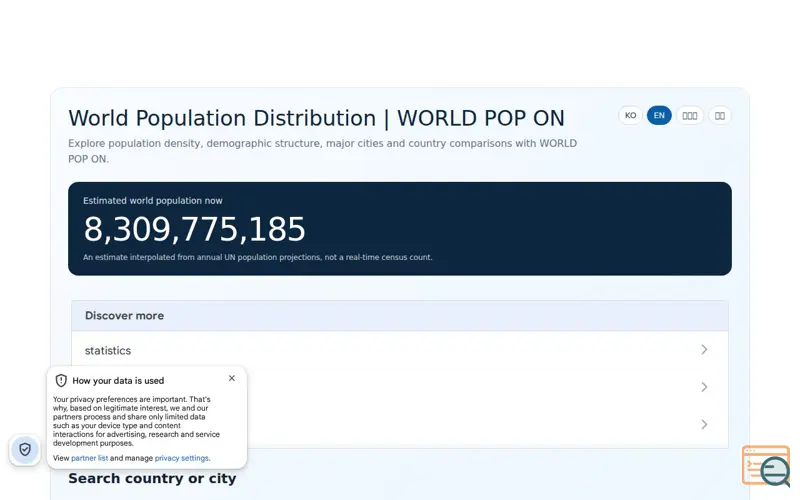Click the Explore population density description text

322,151
